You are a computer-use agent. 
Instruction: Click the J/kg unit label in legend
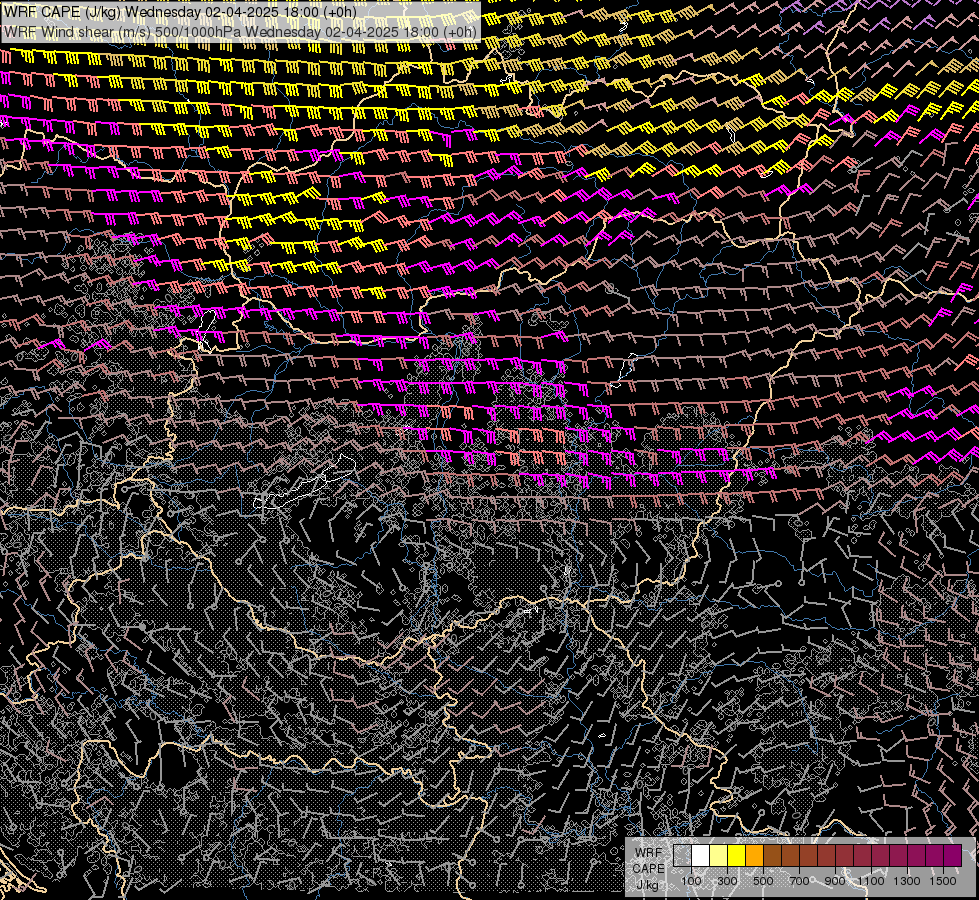pos(648,884)
